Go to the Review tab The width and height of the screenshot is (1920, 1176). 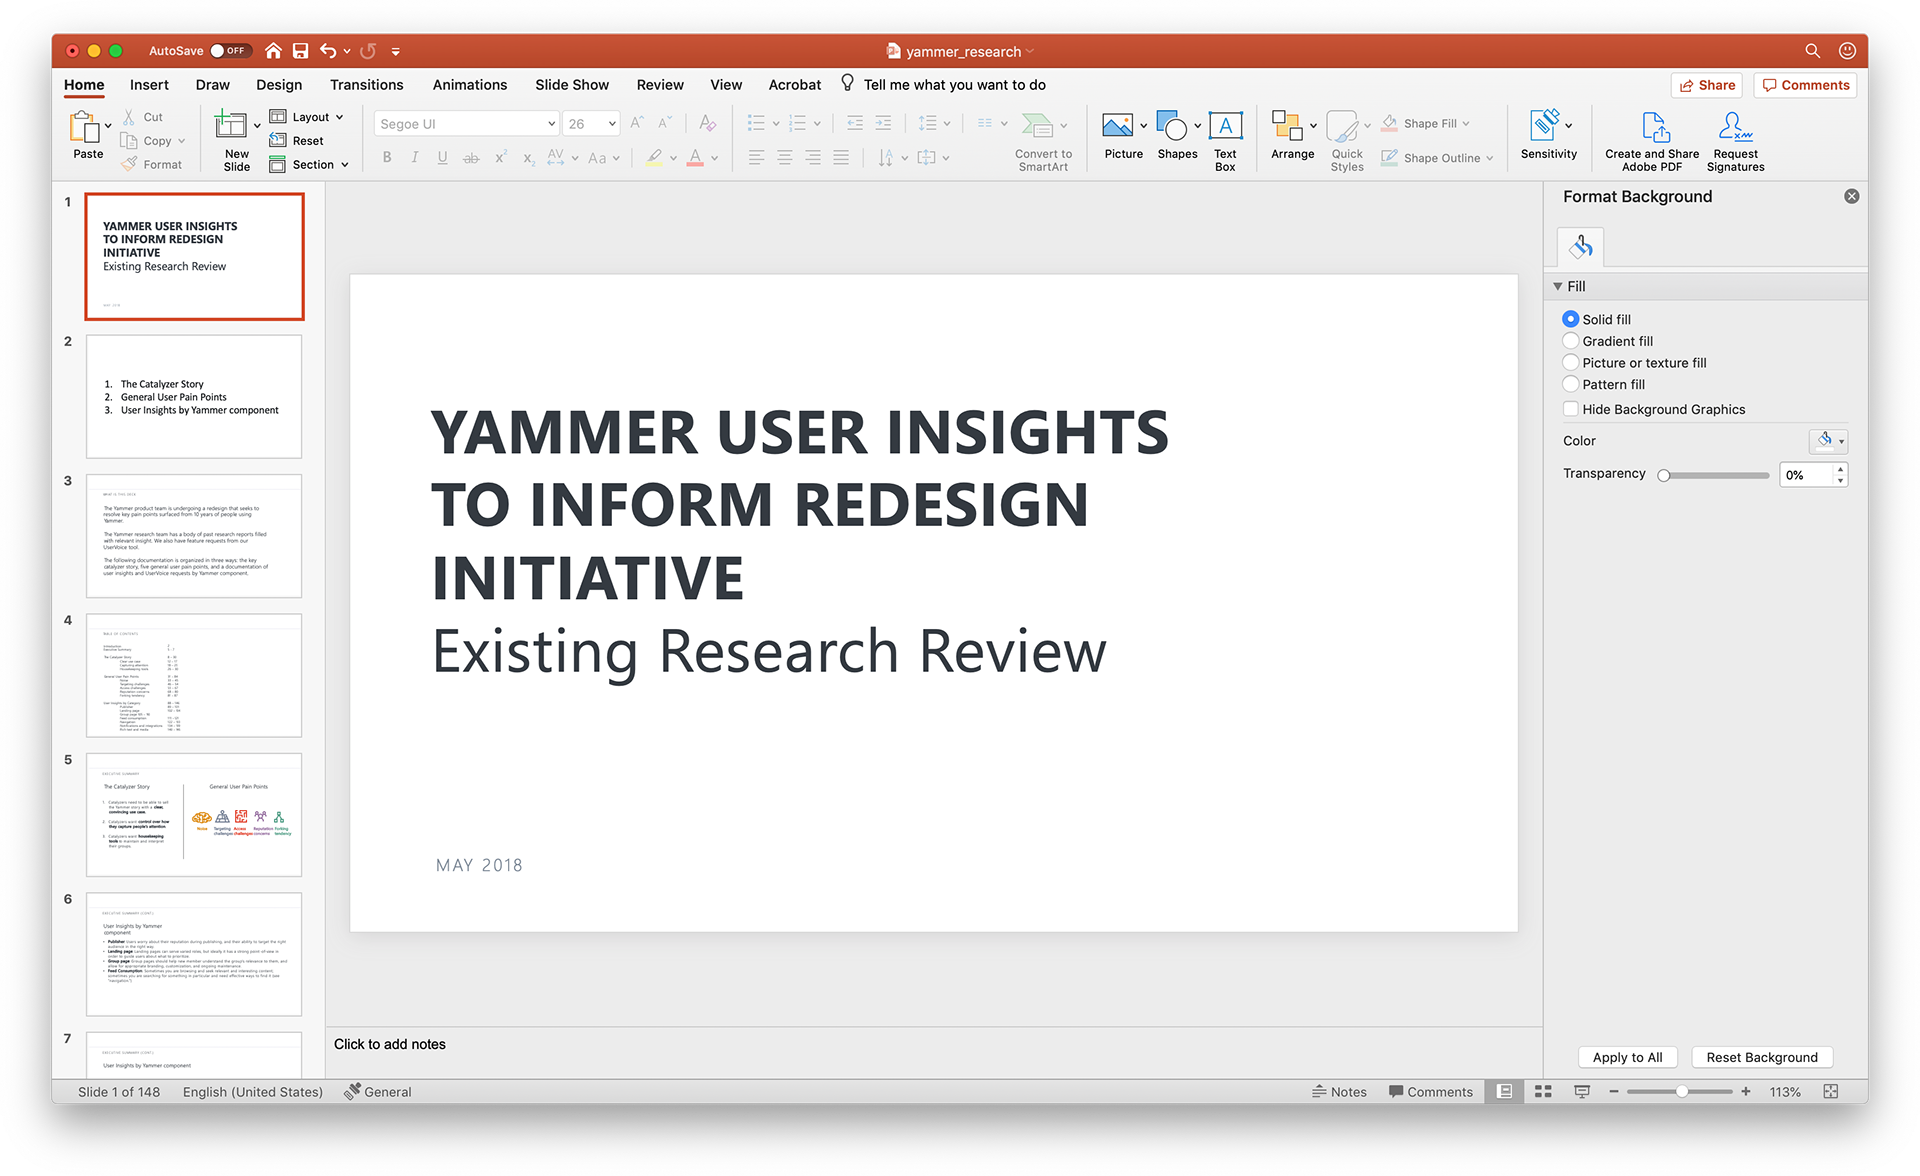(660, 85)
